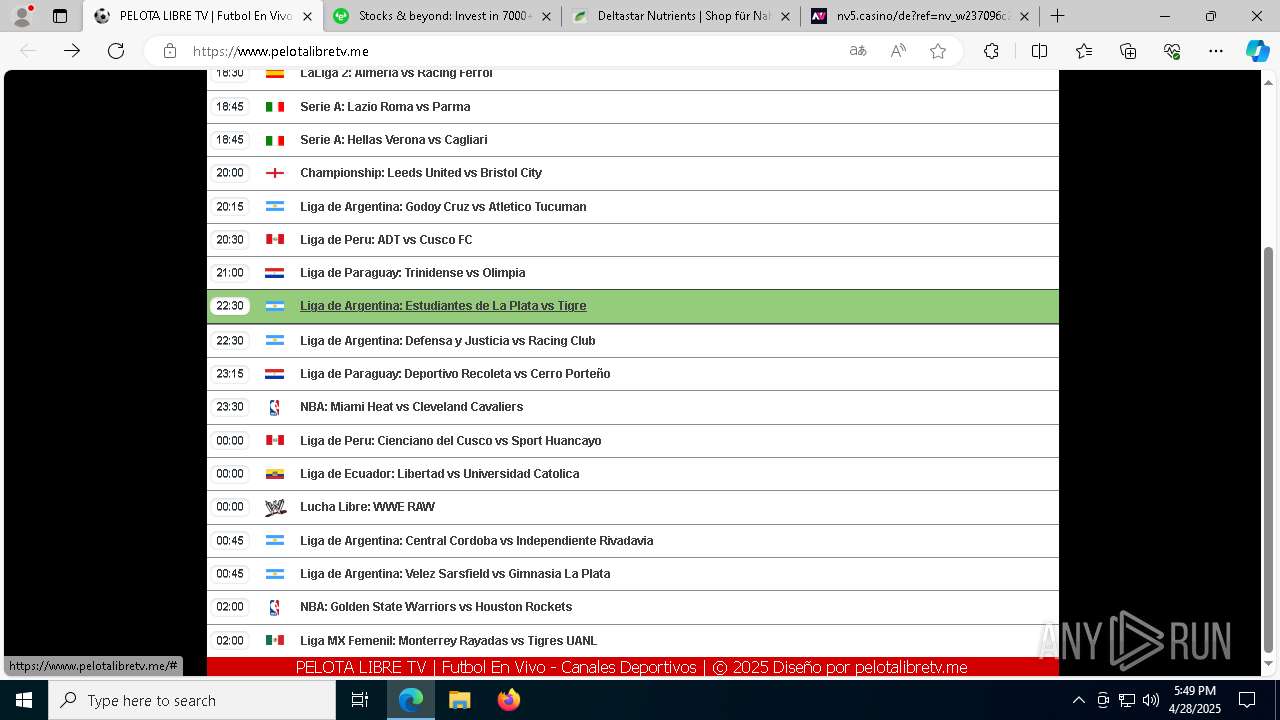Refresh the current page
This screenshot has height=720, width=1280.
(116, 51)
